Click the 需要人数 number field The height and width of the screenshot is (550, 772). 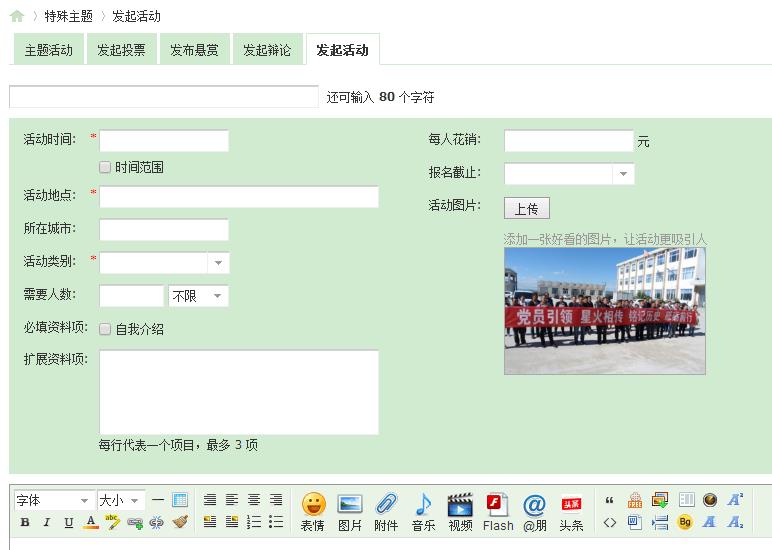tap(131, 296)
